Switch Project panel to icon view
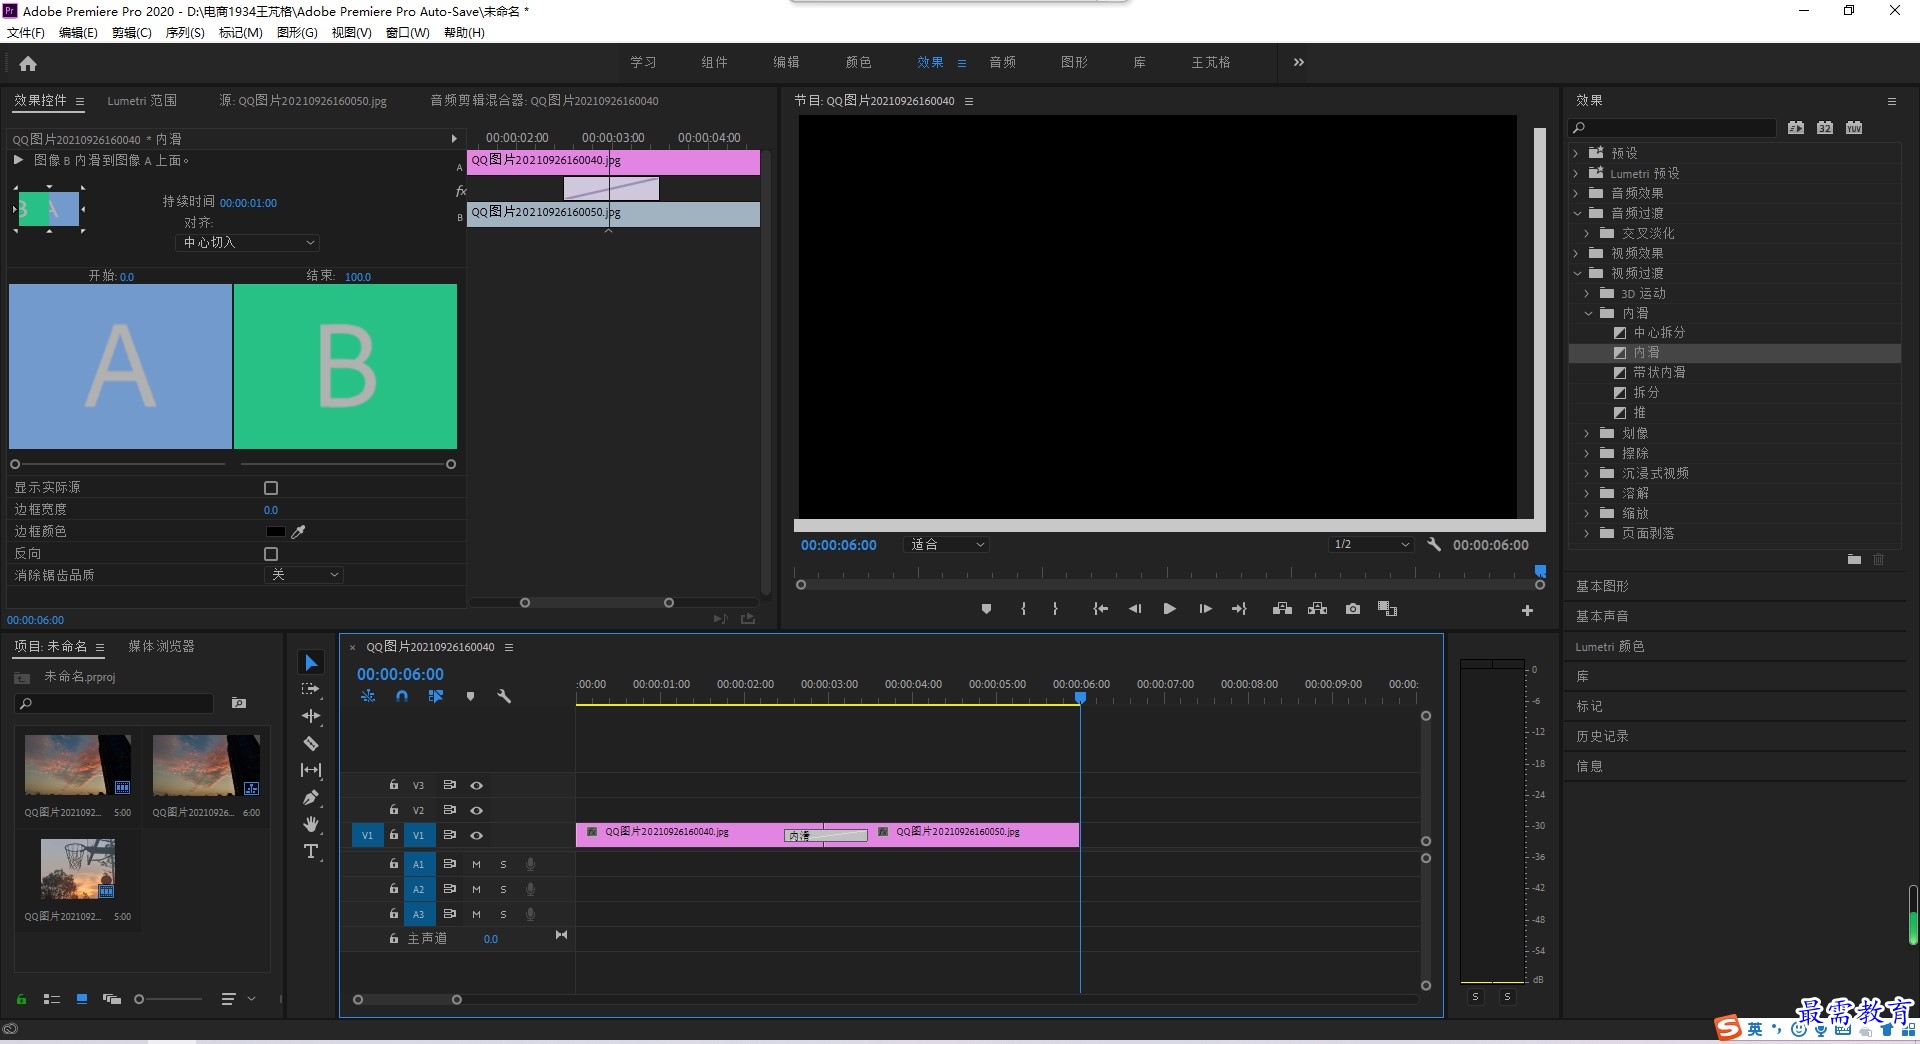1920x1044 pixels. point(82,999)
